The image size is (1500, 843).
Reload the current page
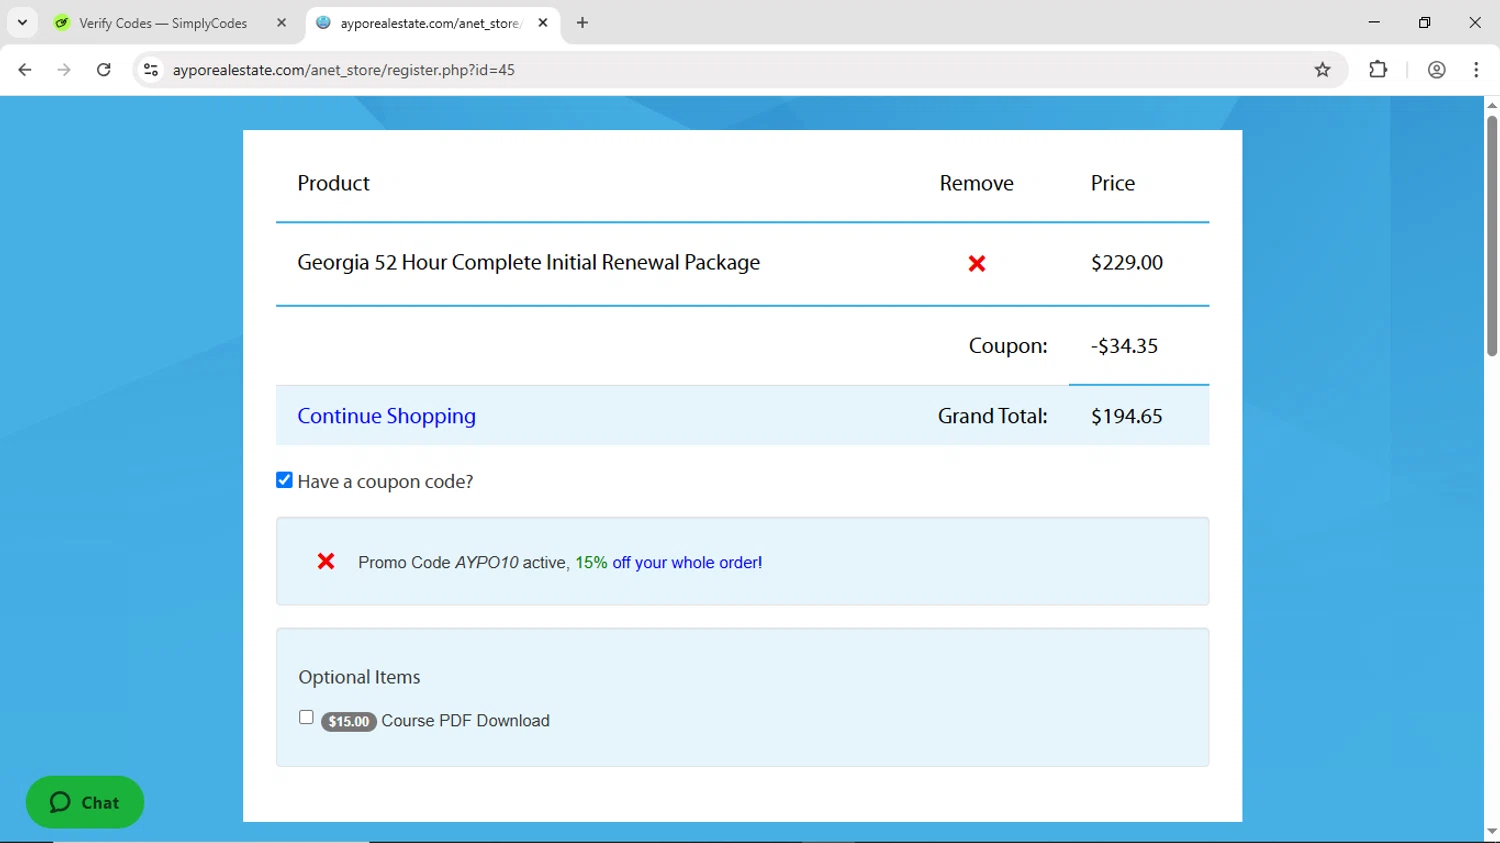tap(104, 70)
